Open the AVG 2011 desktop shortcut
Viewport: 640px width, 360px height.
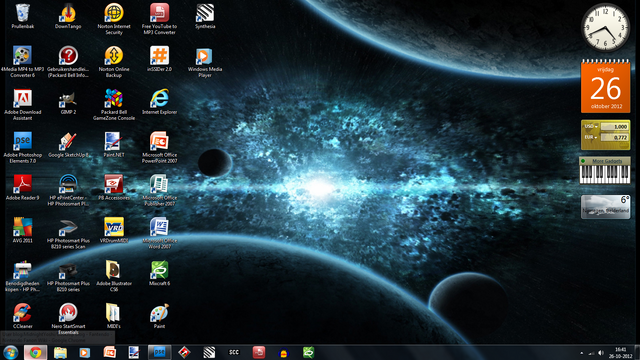[x=22, y=231]
